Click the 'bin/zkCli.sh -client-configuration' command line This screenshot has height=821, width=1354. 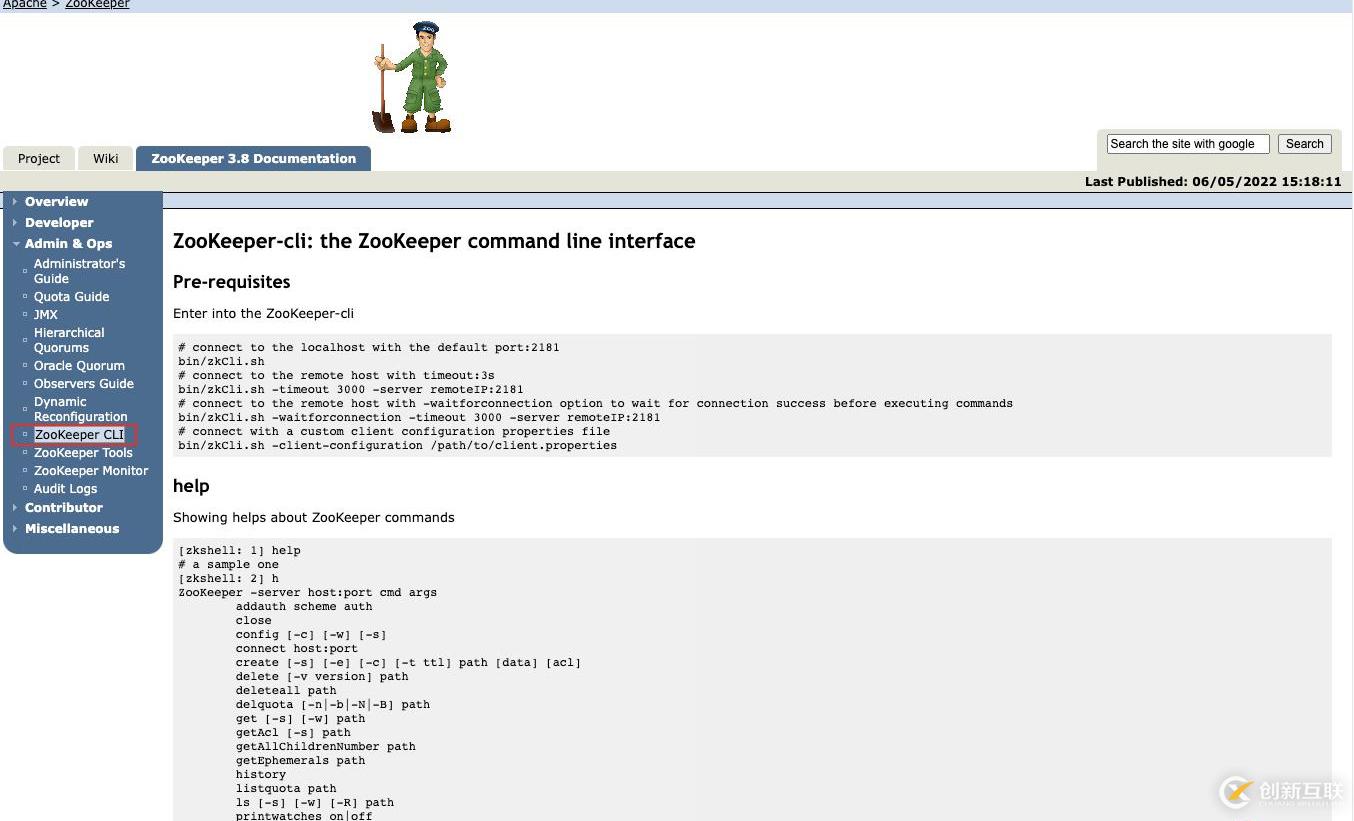coord(398,445)
